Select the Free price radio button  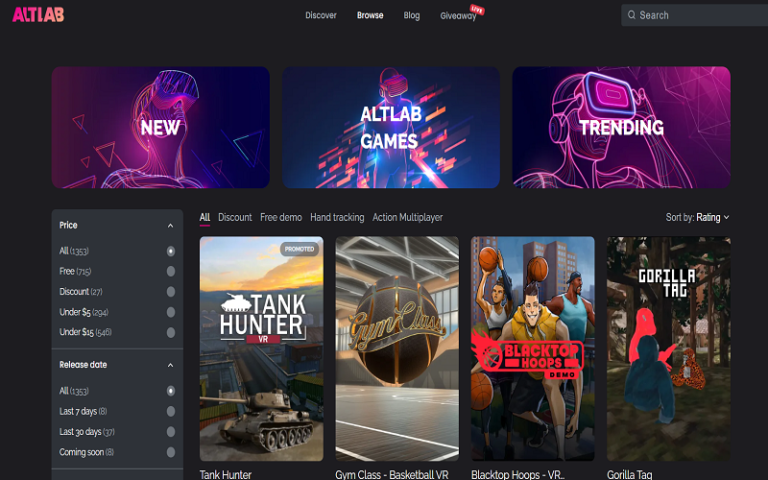point(171,271)
